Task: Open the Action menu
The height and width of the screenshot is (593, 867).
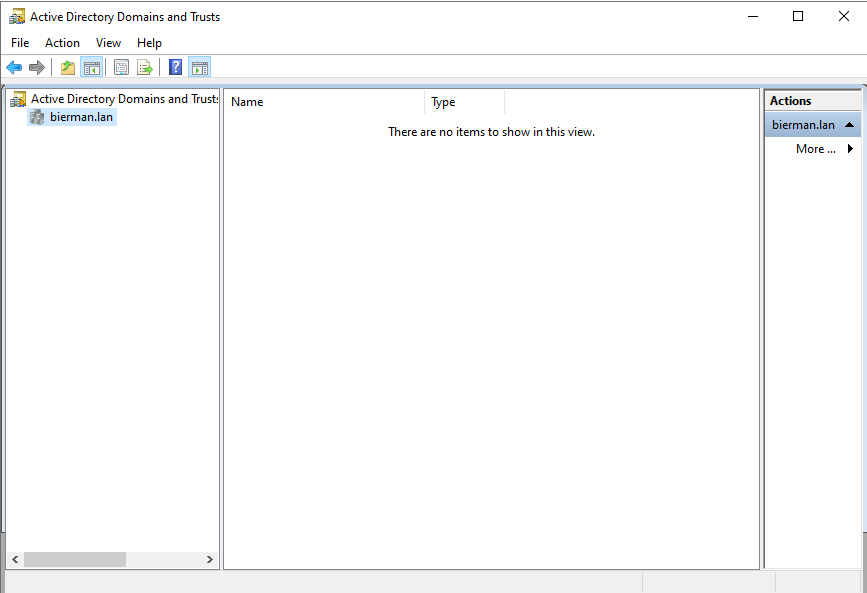Action: [x=62, y=43]
